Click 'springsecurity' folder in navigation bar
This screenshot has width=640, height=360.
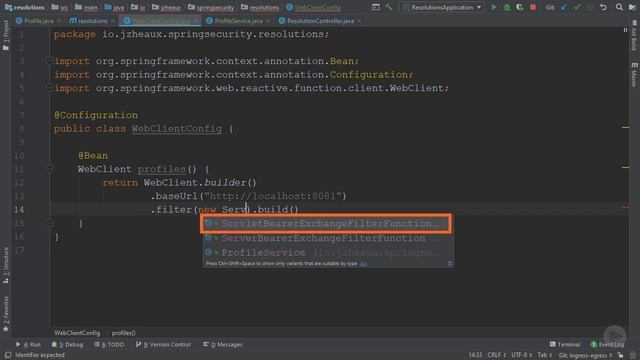(x=211, y=7)
